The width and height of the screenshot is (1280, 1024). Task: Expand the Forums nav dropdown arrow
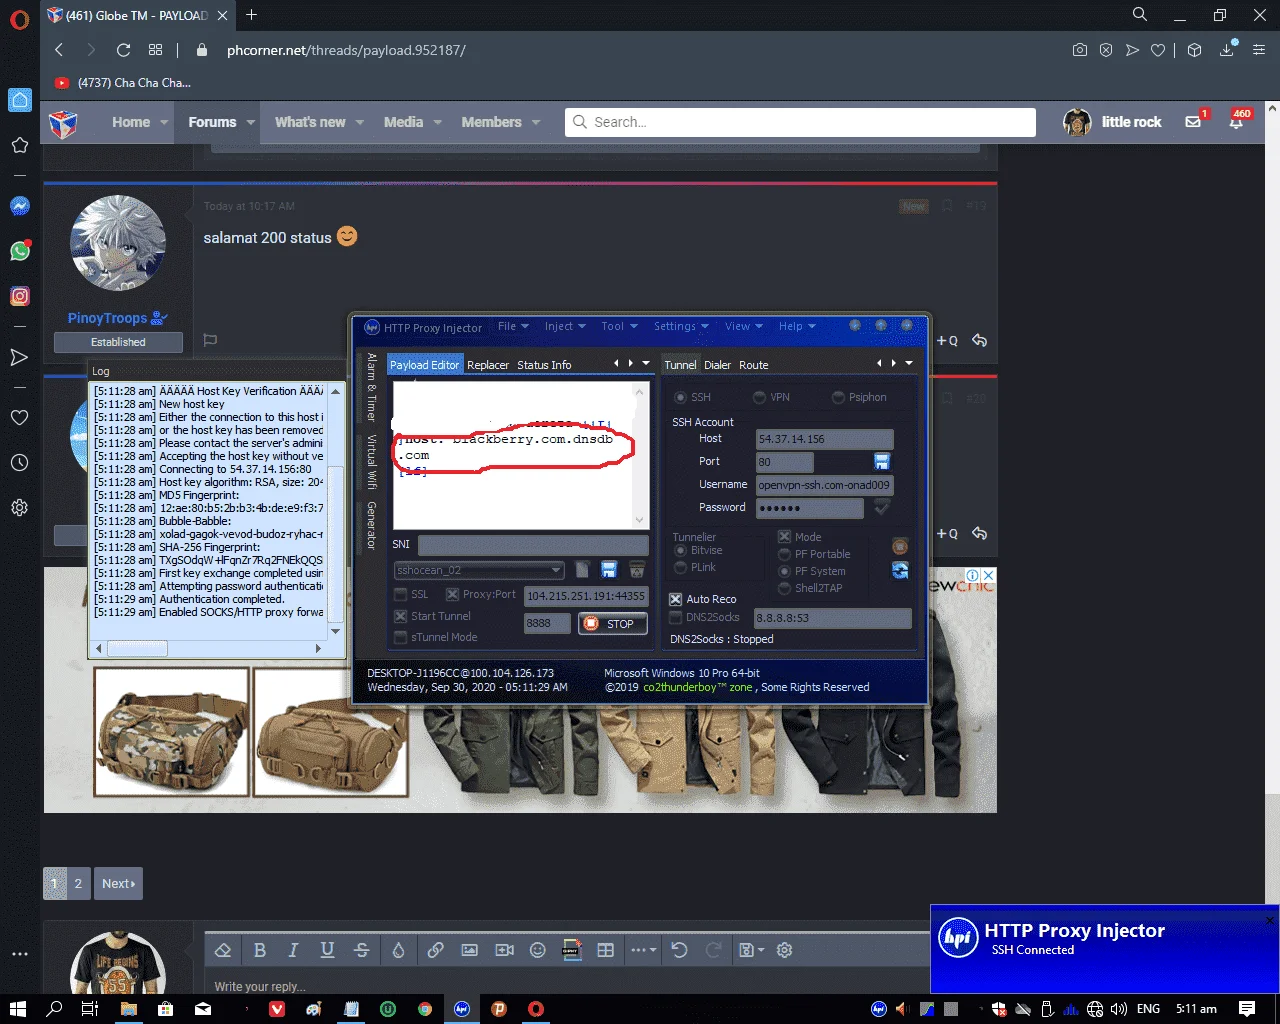coord(251,122)
